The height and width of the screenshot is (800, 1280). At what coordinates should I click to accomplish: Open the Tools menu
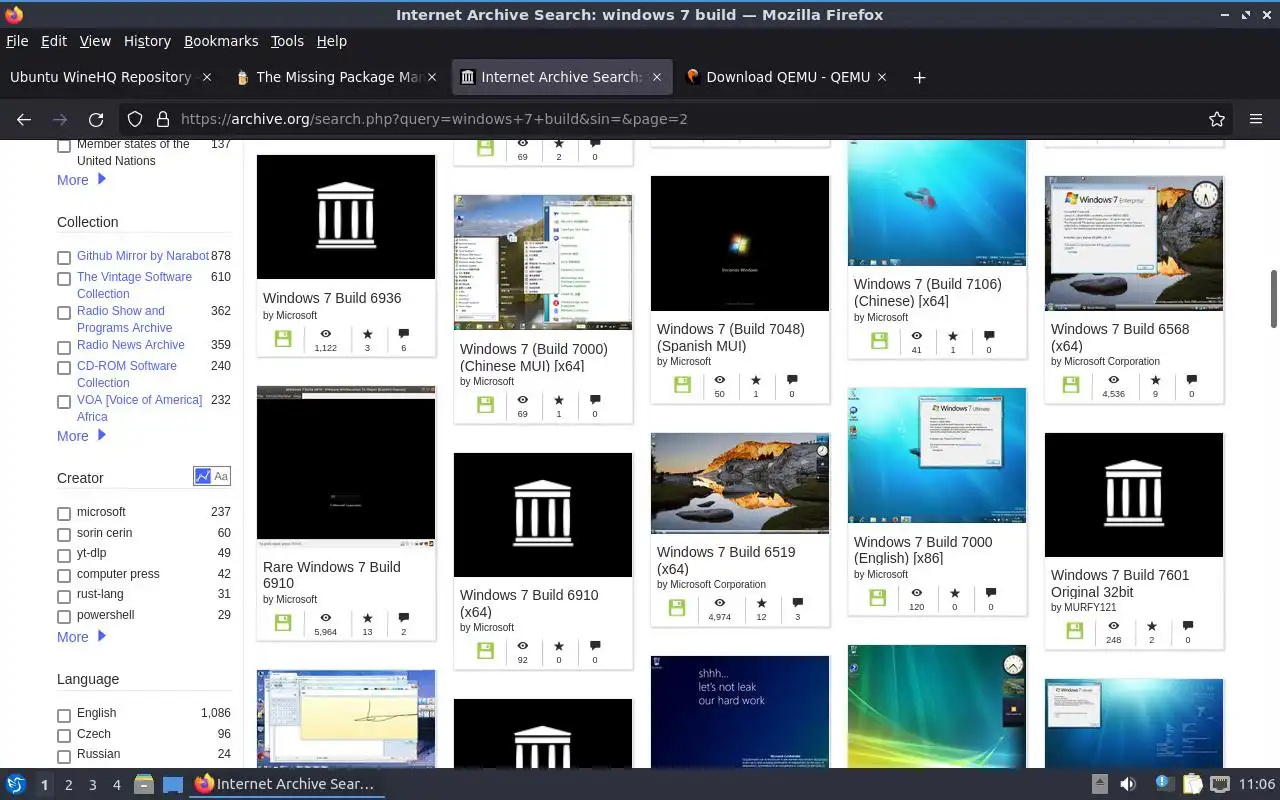coord(287,41)
